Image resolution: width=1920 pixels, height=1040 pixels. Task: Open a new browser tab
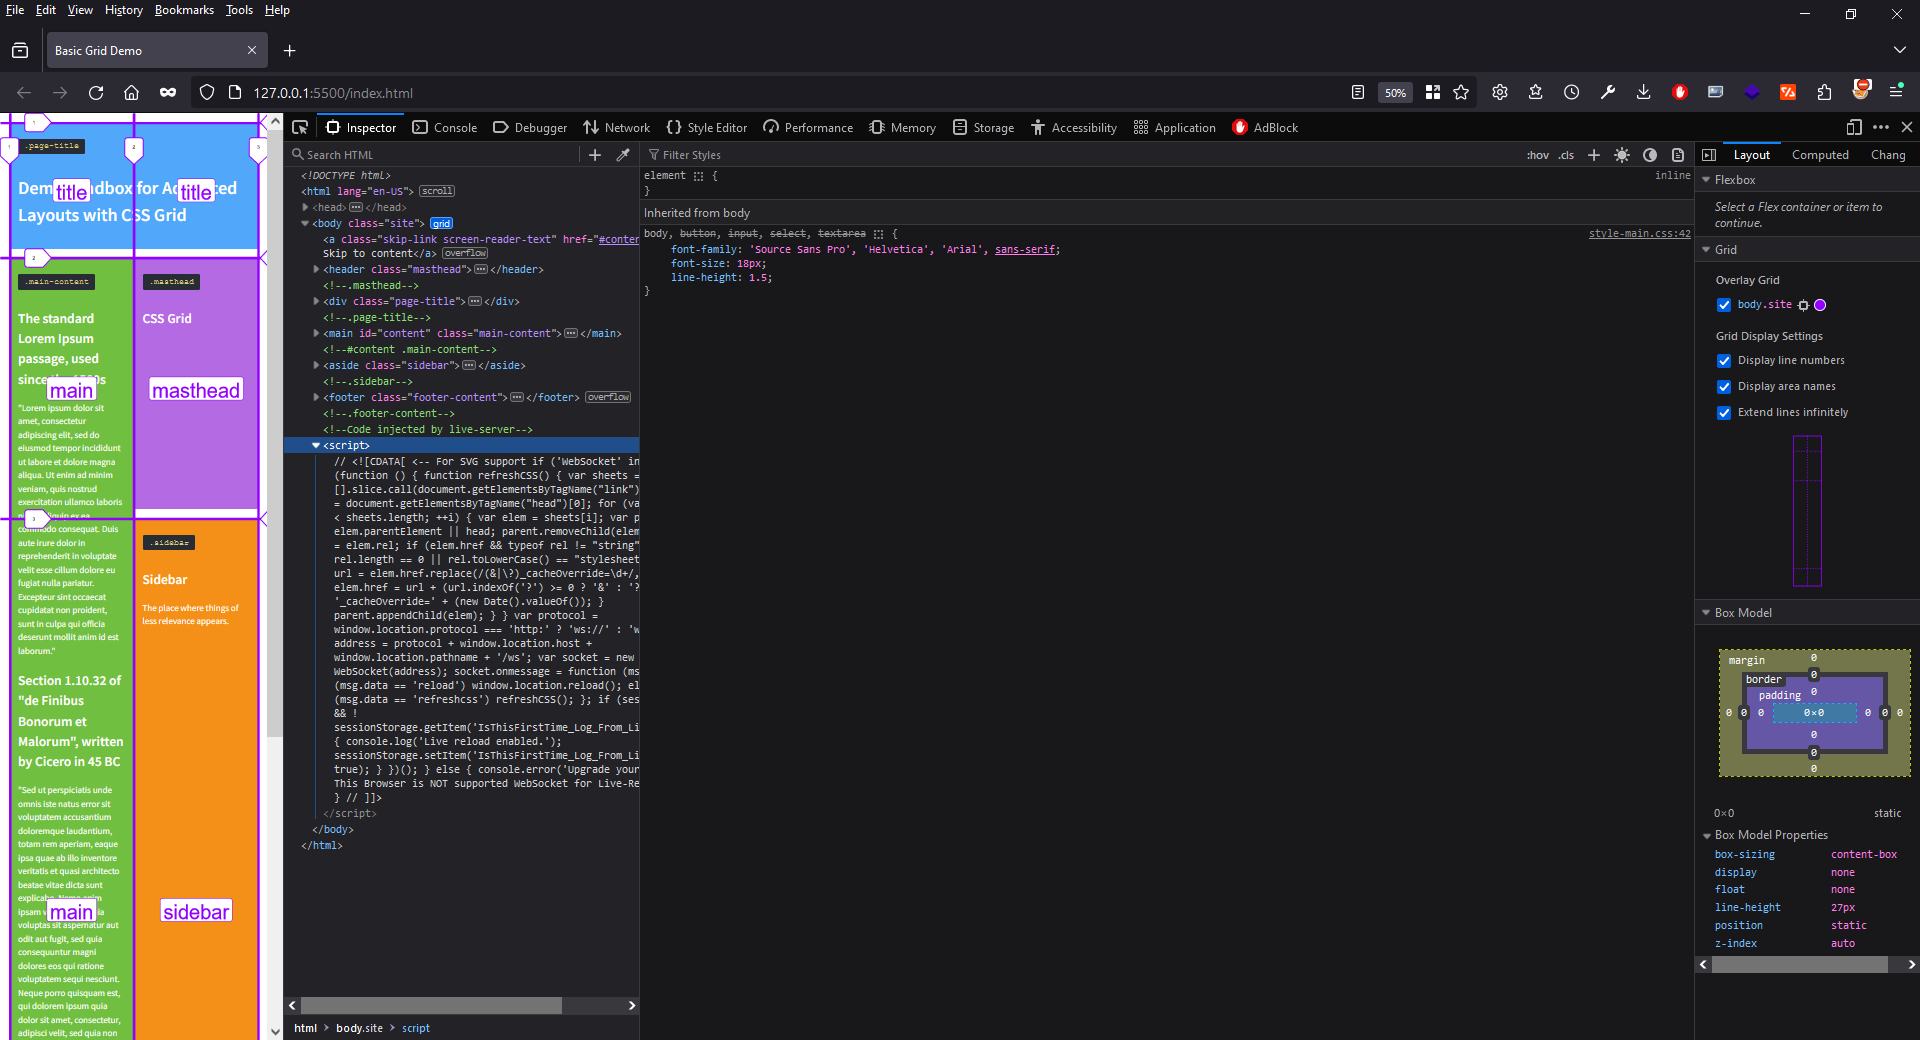pos(289,51)
